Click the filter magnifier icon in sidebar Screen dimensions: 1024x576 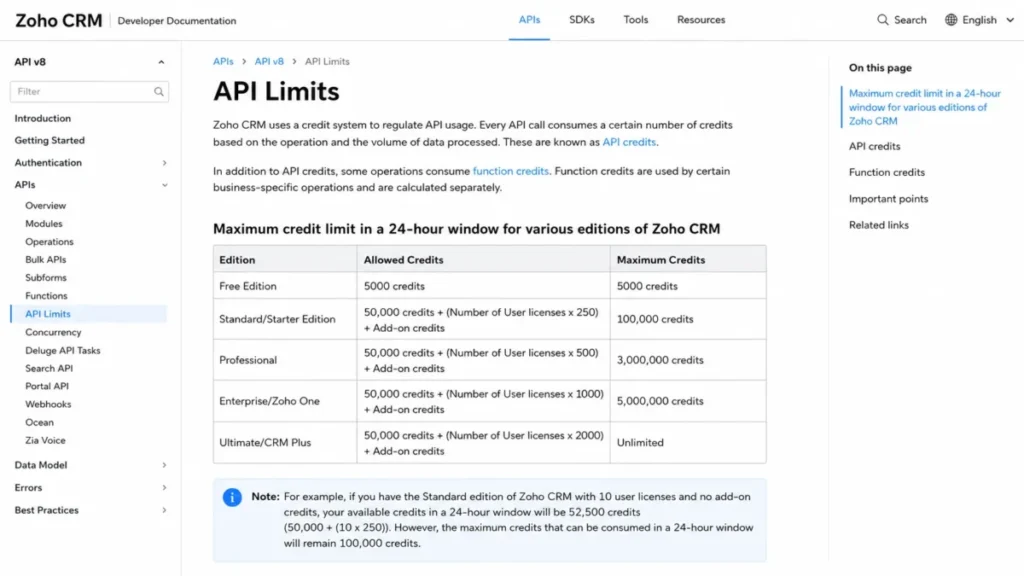click(159, 92)
